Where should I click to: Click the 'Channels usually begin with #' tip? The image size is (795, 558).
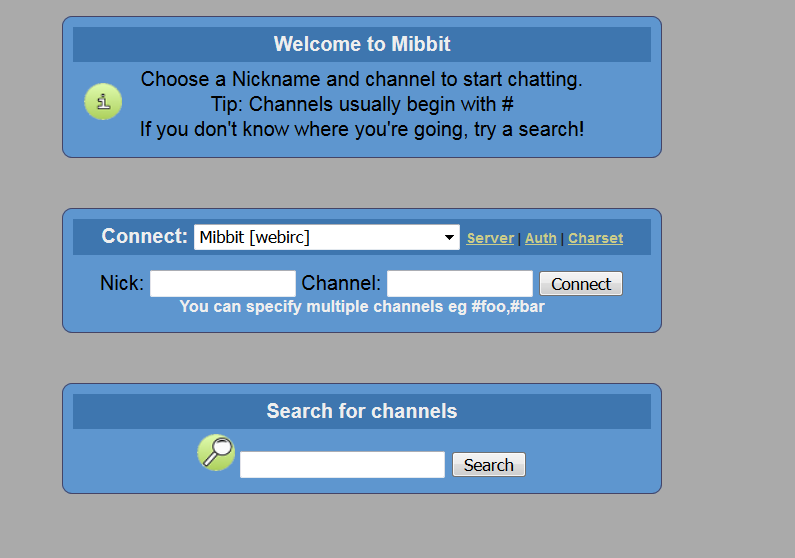coord(362,104)
